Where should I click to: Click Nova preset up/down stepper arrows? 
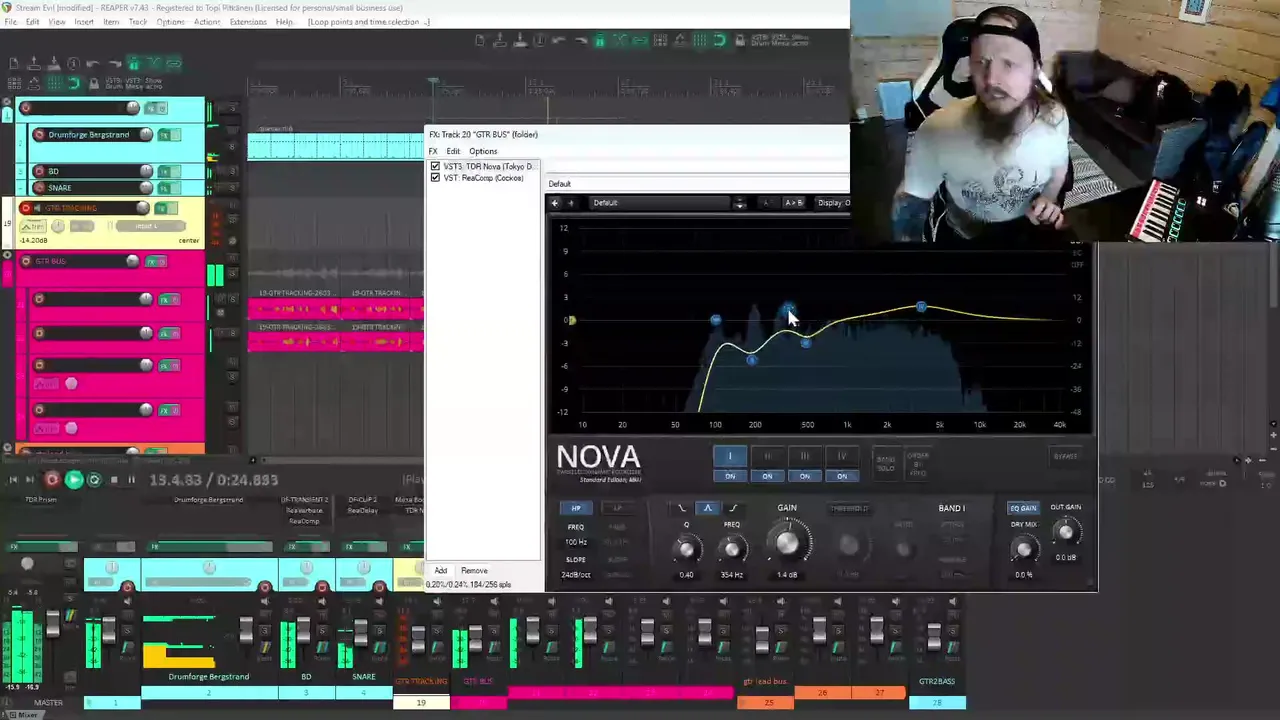[x=740, y=203]
